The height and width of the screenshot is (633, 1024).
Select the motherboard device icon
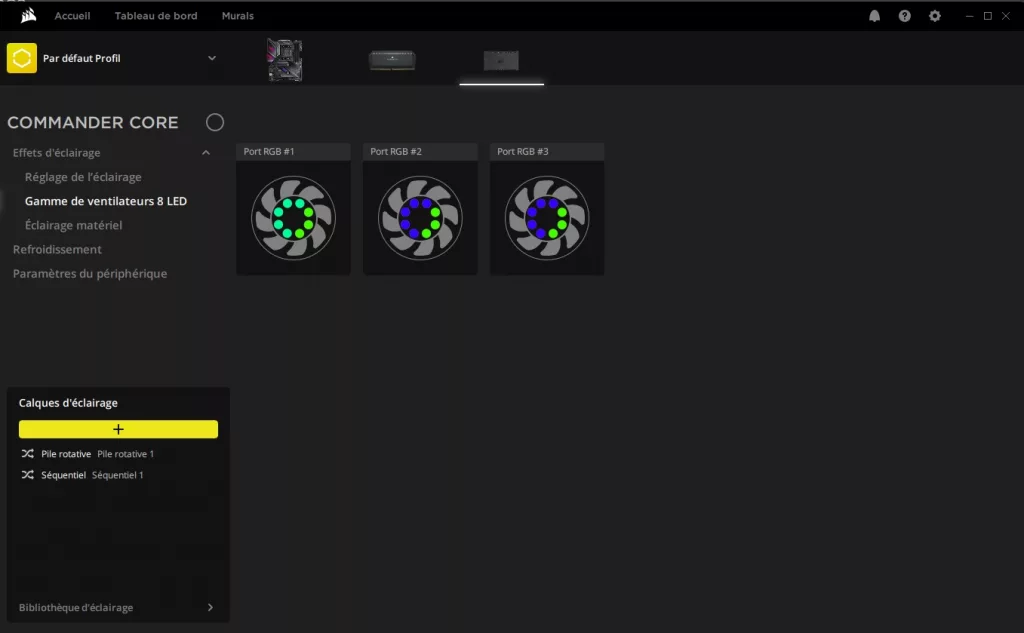pos(284,60)
